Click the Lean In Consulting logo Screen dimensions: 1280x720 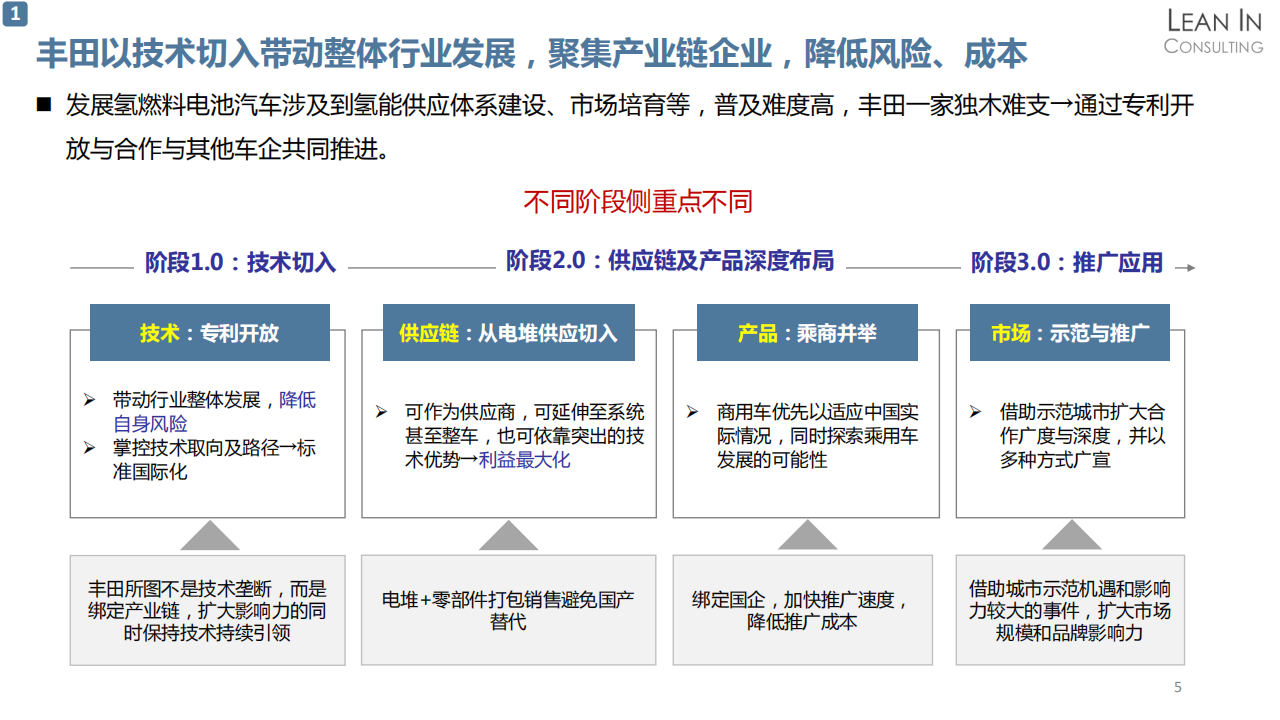click(x=1214, y=31)
